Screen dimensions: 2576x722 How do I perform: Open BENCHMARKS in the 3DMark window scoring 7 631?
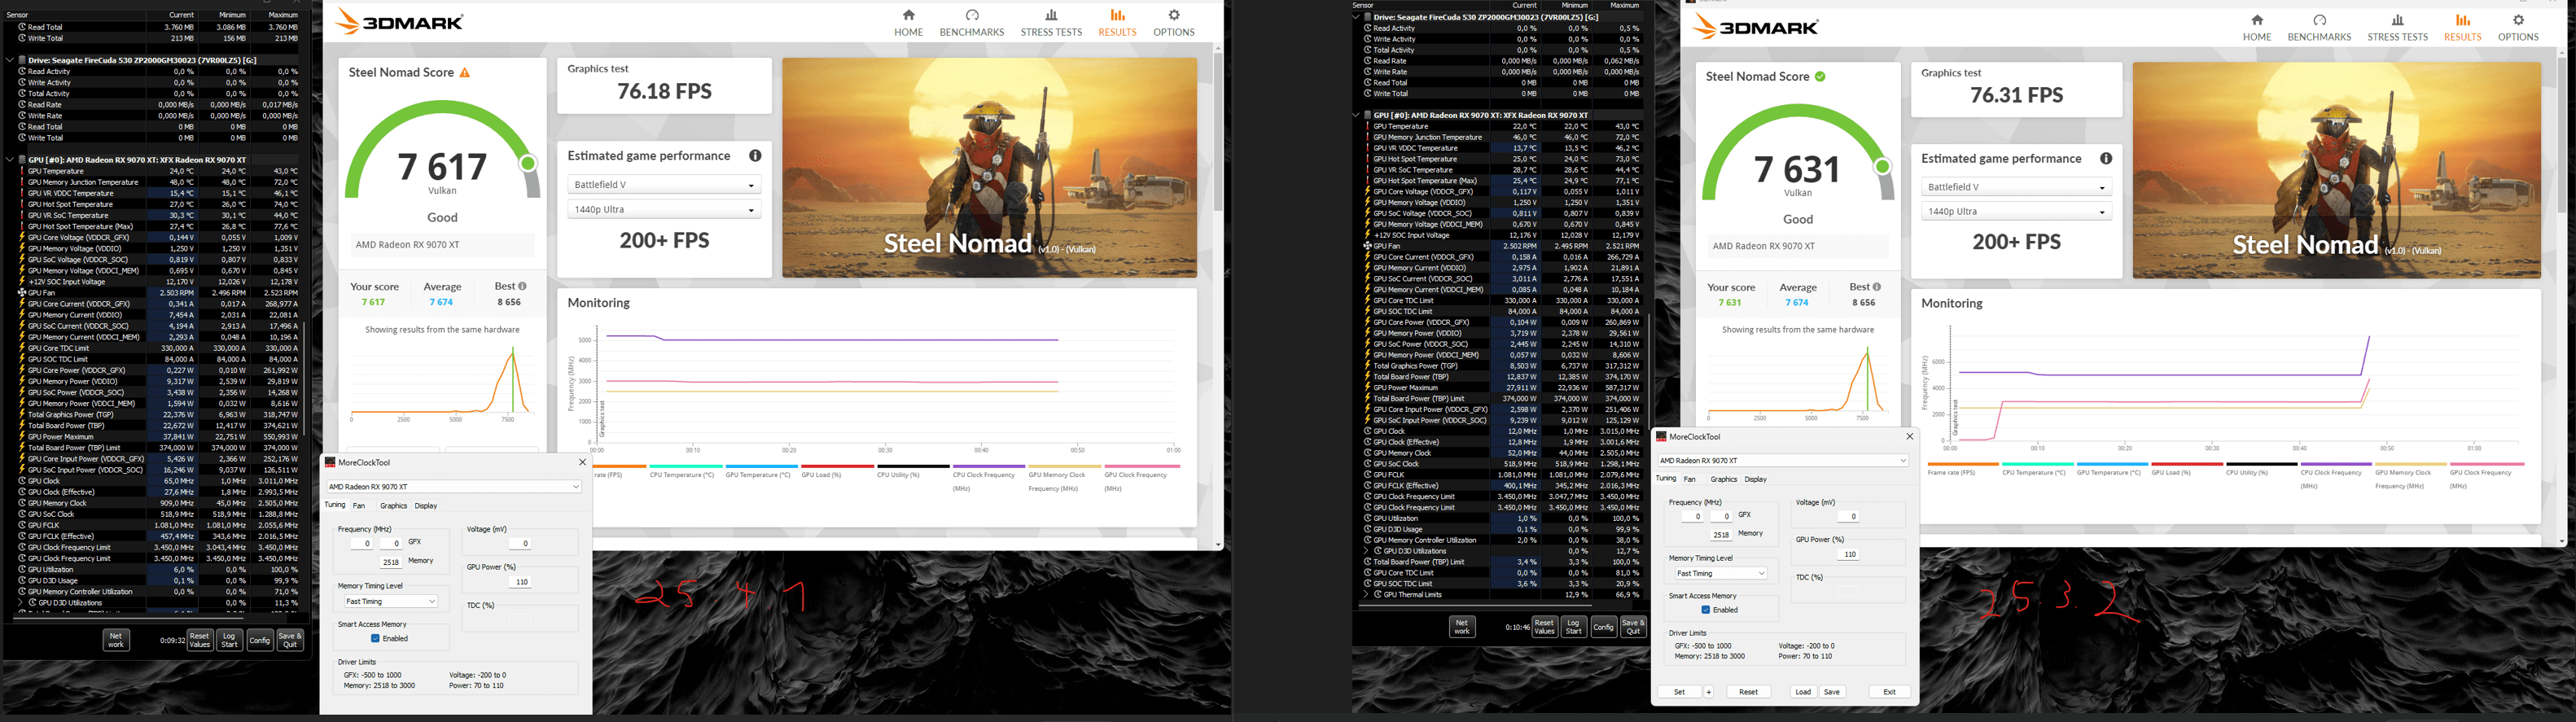coord(2319,28)
